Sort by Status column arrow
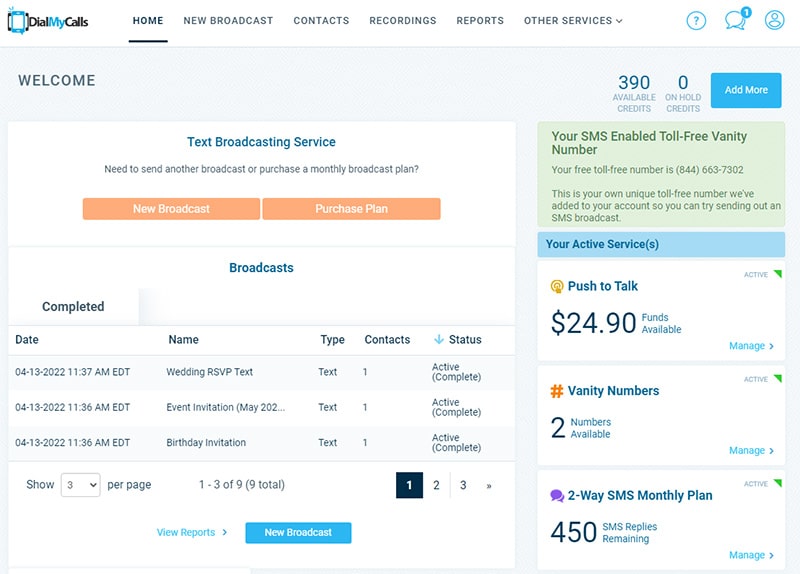Image resolution: width=800 pixels, height=574 pixels. pos(439,340)
